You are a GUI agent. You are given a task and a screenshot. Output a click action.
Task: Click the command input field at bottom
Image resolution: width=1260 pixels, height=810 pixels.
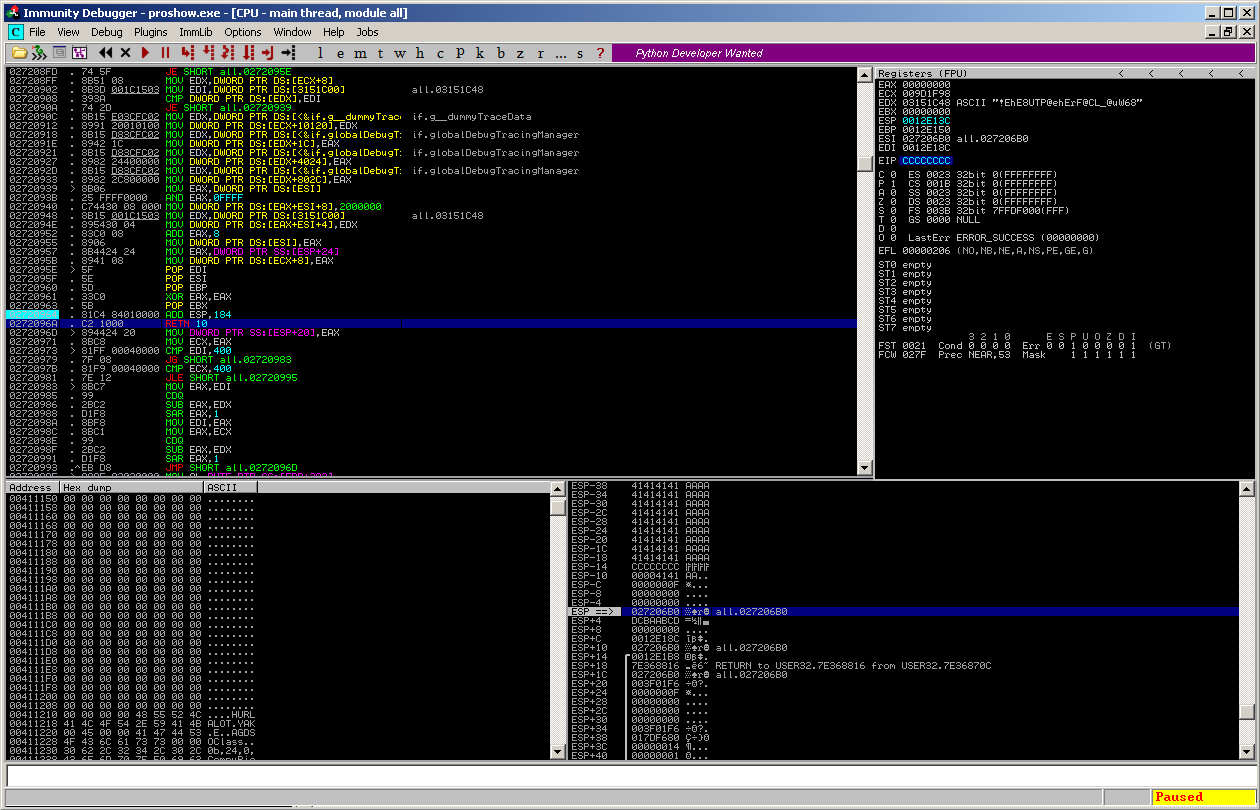[630, 776]
